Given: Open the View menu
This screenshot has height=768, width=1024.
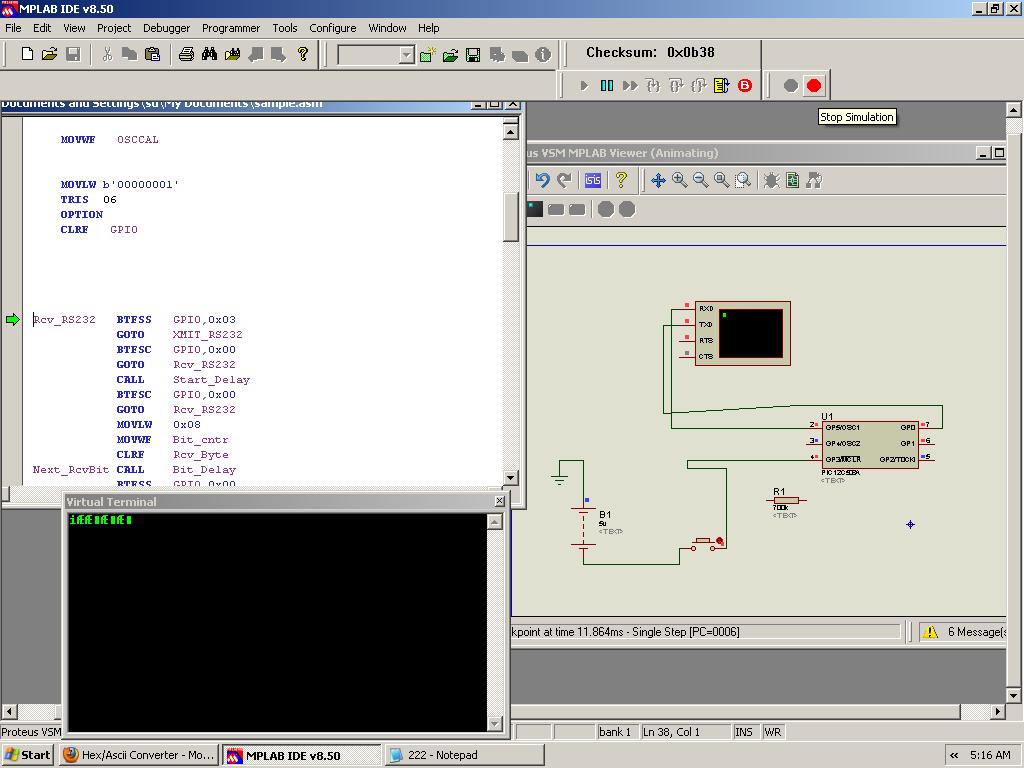Looking at the screenshot, I should pyautogui.click(x=74, y=28).
